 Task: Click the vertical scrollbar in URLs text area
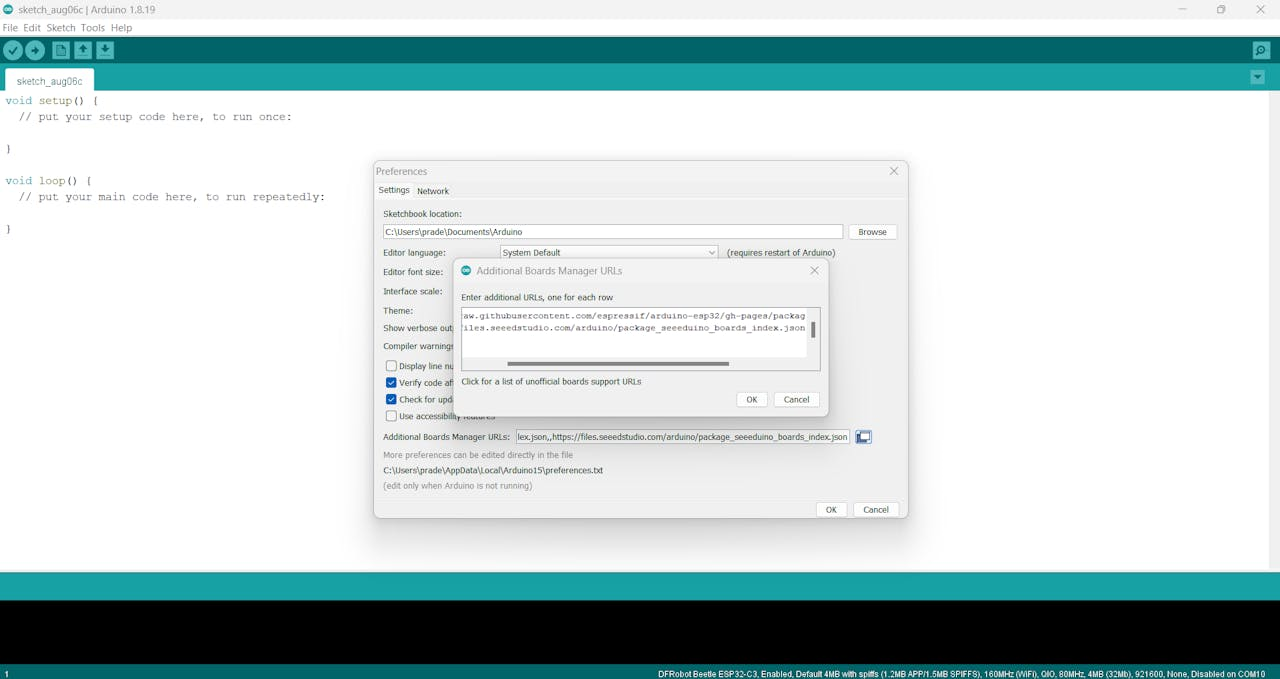point(813,329)
